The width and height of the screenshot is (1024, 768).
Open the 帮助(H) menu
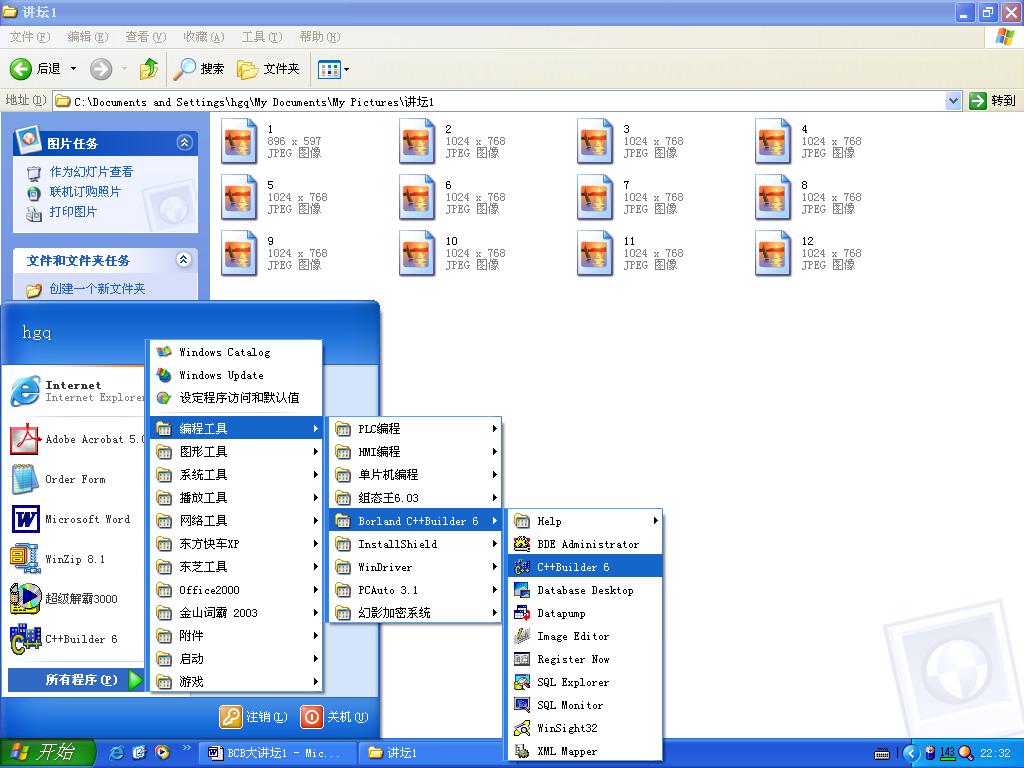pos(320,37)
